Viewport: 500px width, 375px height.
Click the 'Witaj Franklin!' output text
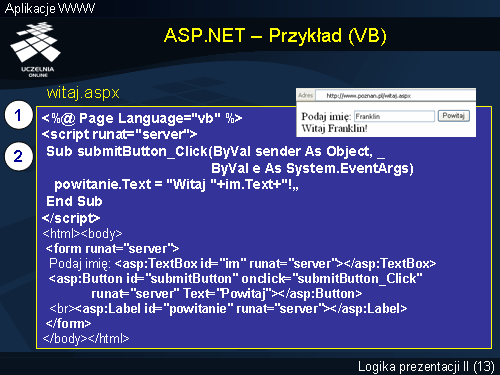334,128
